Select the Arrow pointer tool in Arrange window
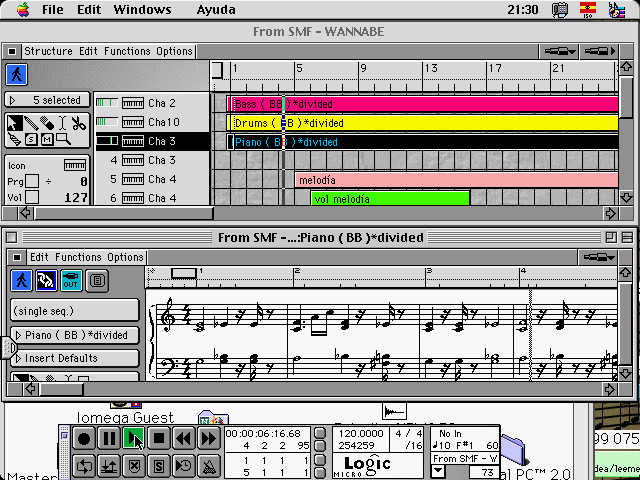Viewport: 640px width, 480px height. click(14, 123)
